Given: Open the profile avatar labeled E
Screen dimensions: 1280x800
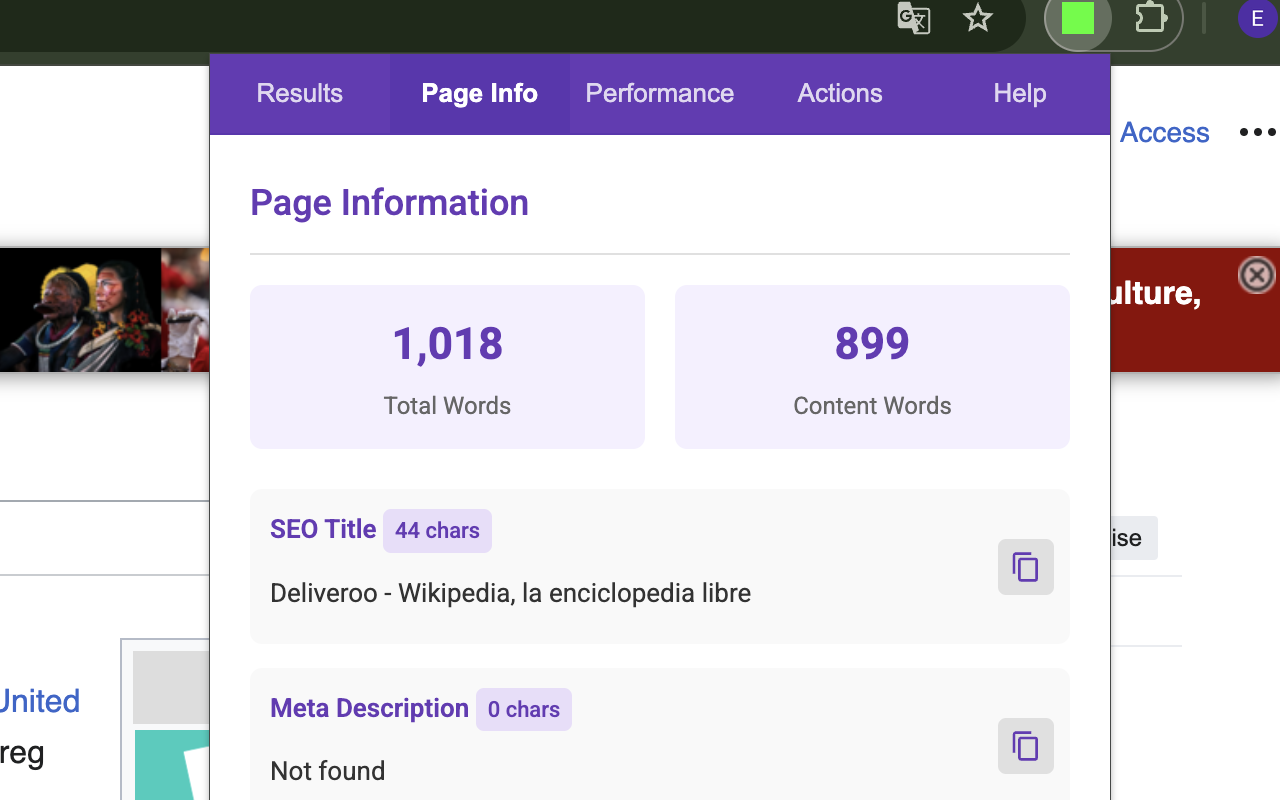Looking at the screenshot, I should [1257, 19].
